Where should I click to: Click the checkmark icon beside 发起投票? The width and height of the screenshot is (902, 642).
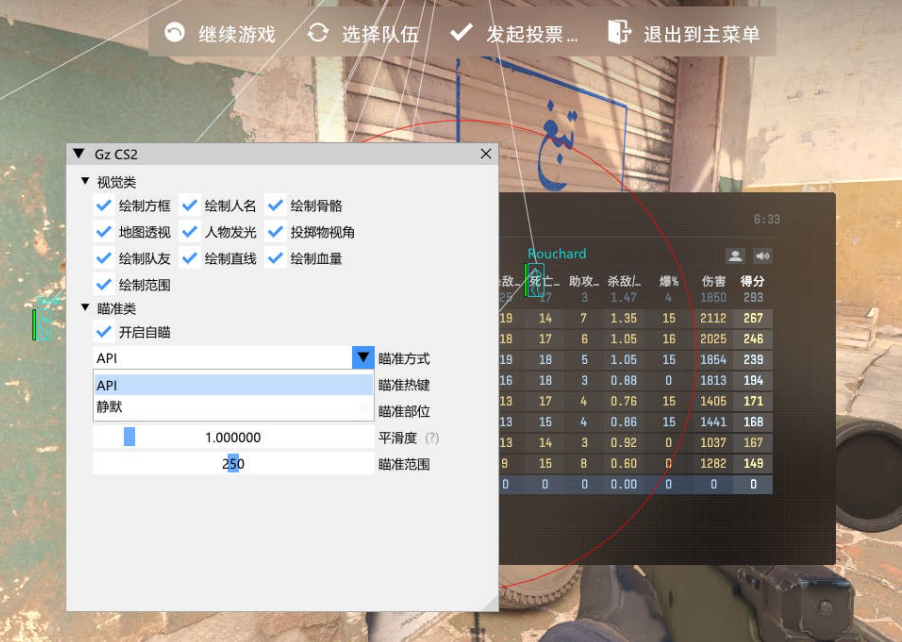coord(461,33)
